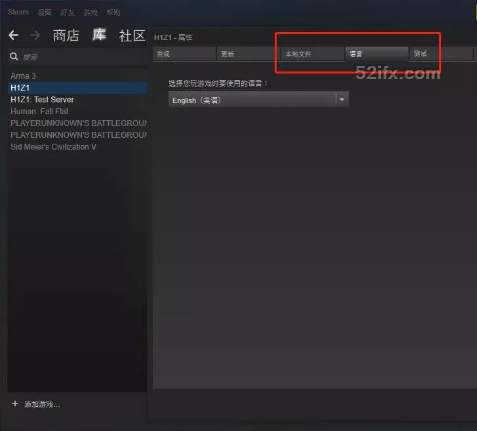This screenshot has width=477, height=431.
Task: Switch to the 本地文件 tab
Action: pyautogui.click(x=313, y=54)
